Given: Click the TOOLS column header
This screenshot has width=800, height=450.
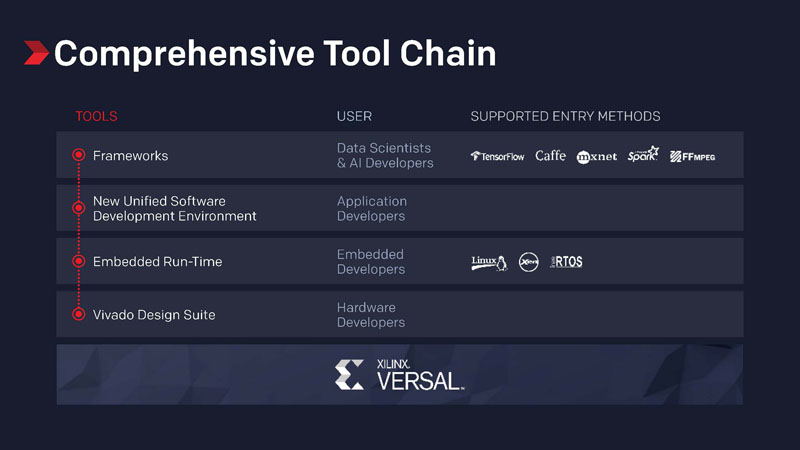Looking at the screenshot, I should click(96, 116).
